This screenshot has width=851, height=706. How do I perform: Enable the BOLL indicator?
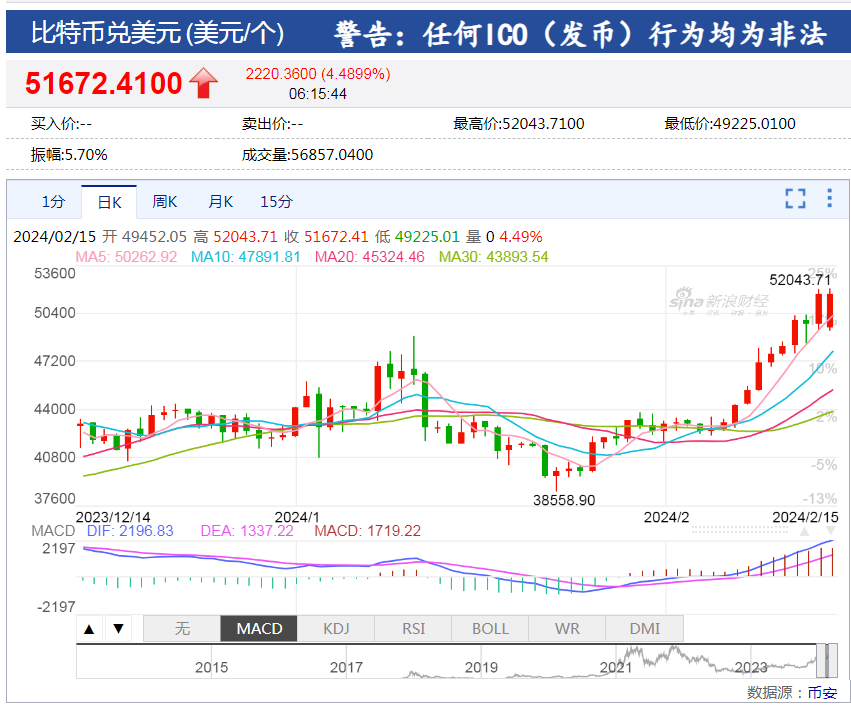tap(489, 628)
